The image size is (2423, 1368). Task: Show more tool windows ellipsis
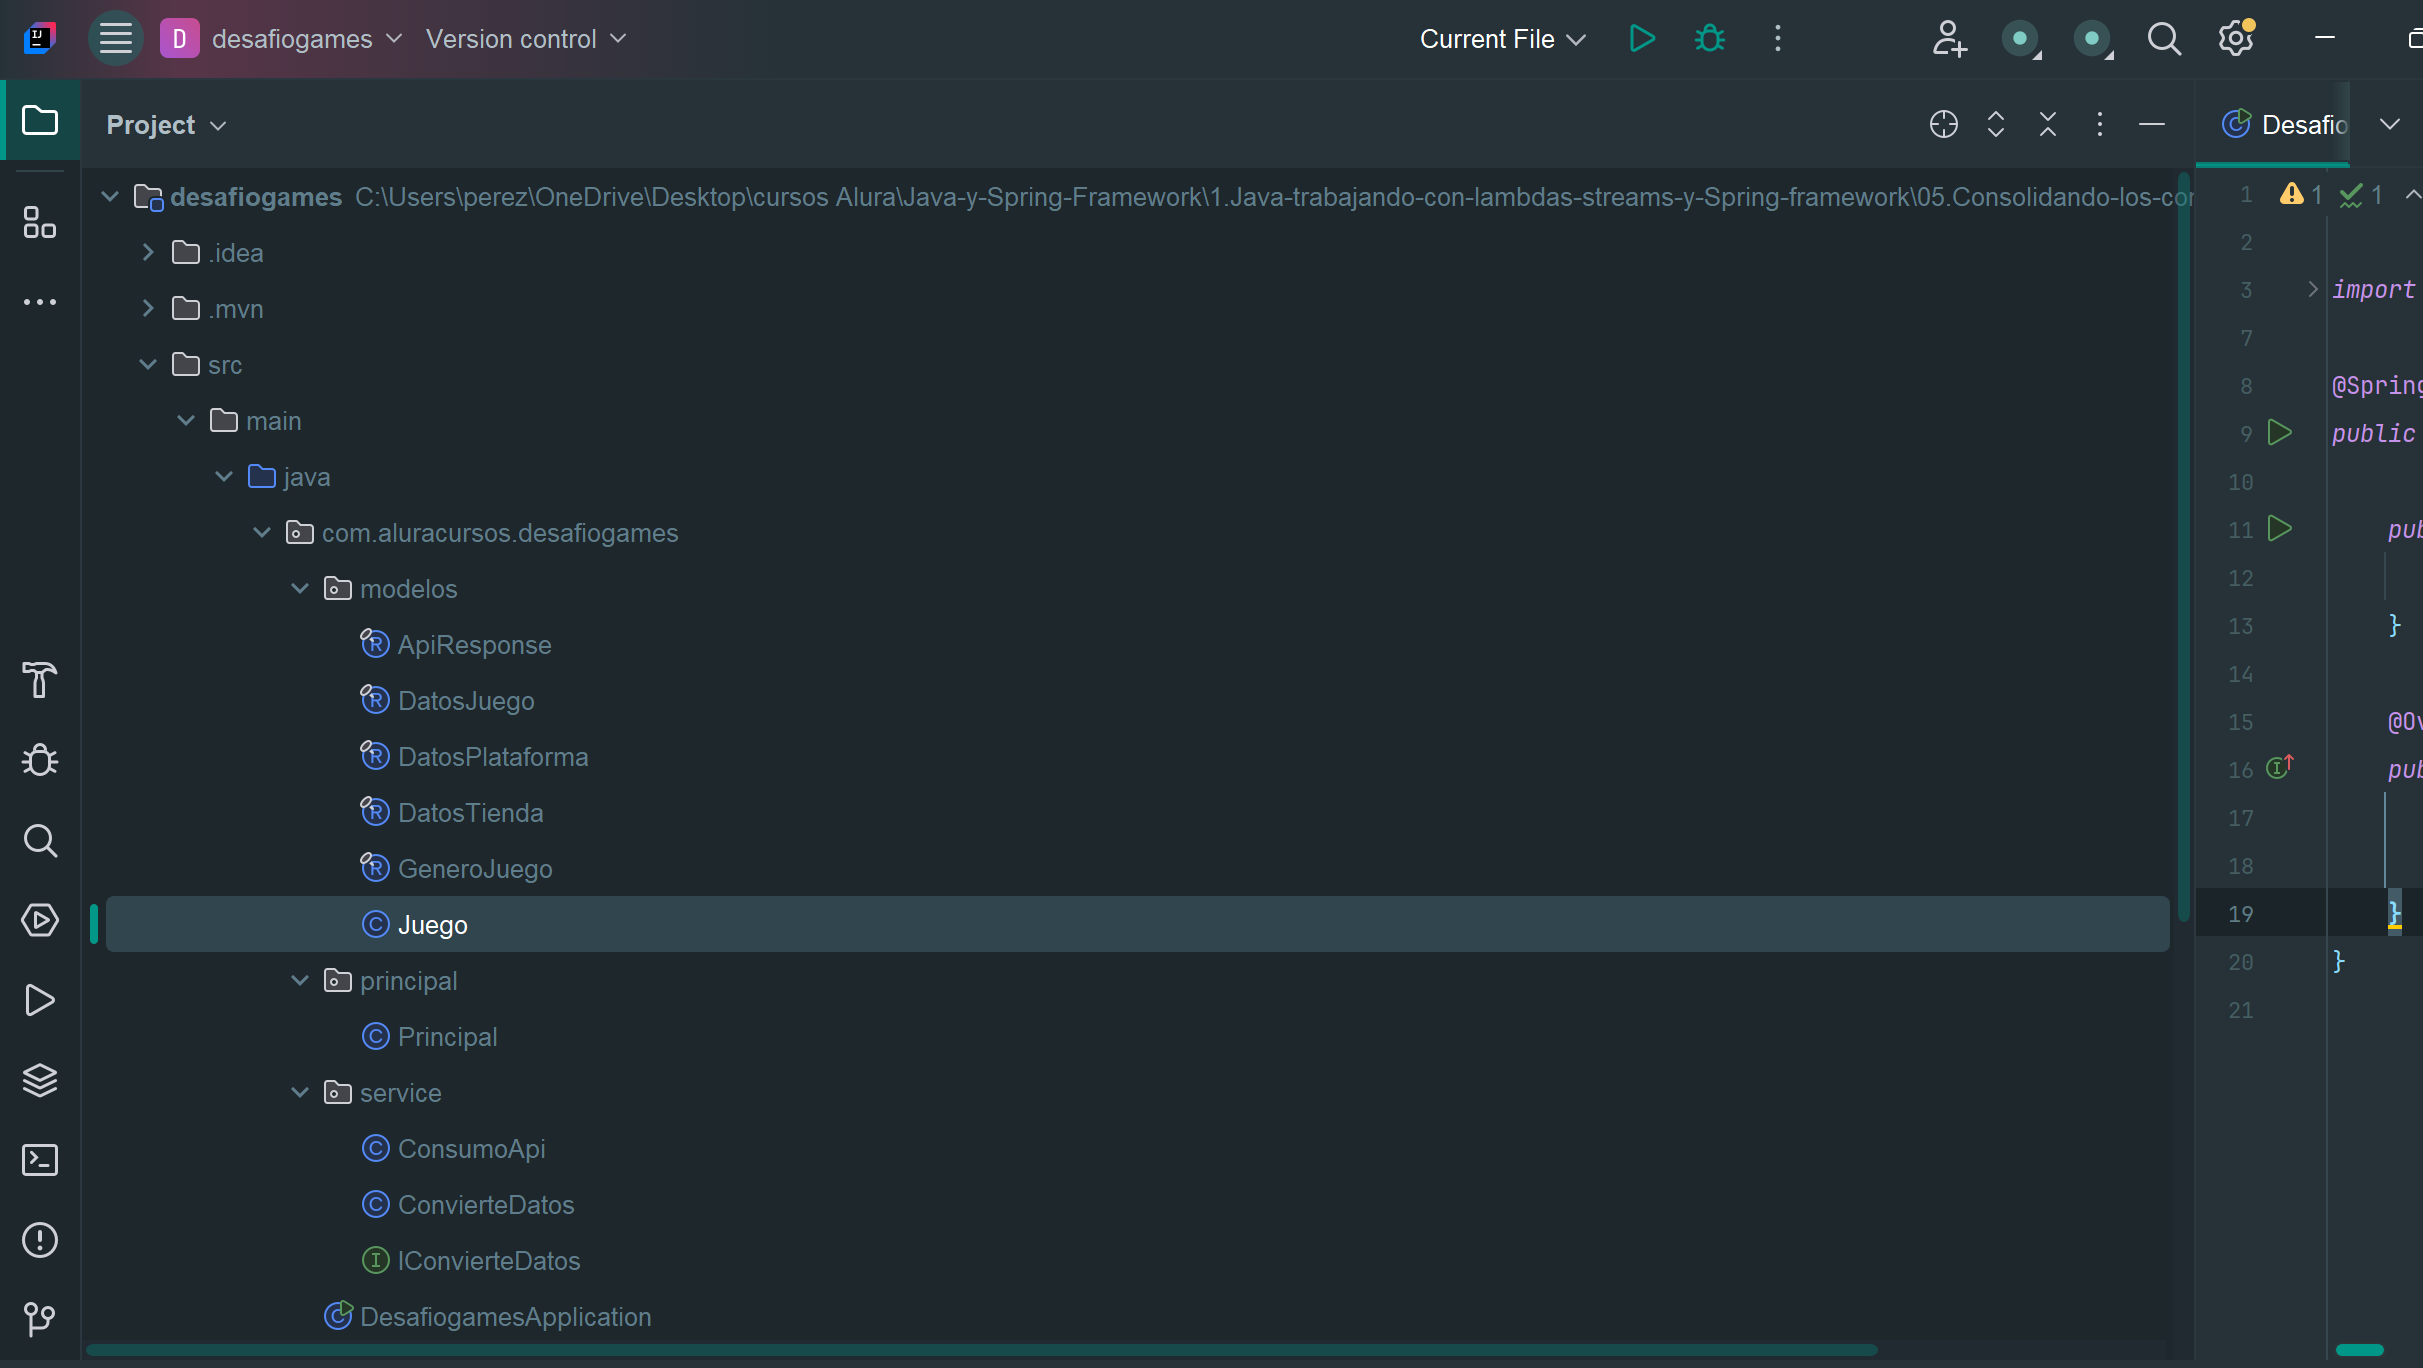pyautogui.click(x=40, y=302)
